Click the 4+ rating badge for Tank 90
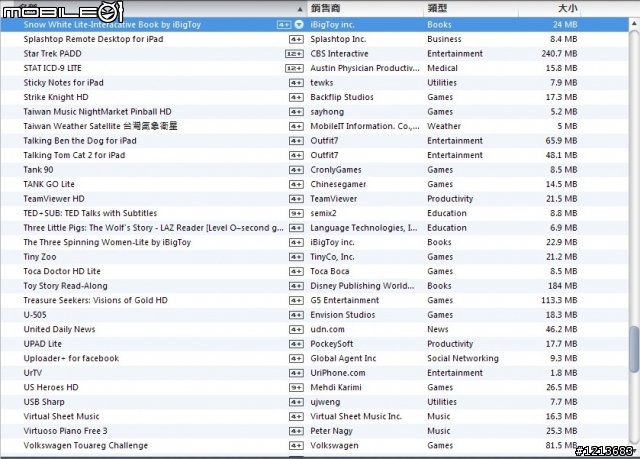The width and height of the screenshot is (640, 459). (296, 170)
